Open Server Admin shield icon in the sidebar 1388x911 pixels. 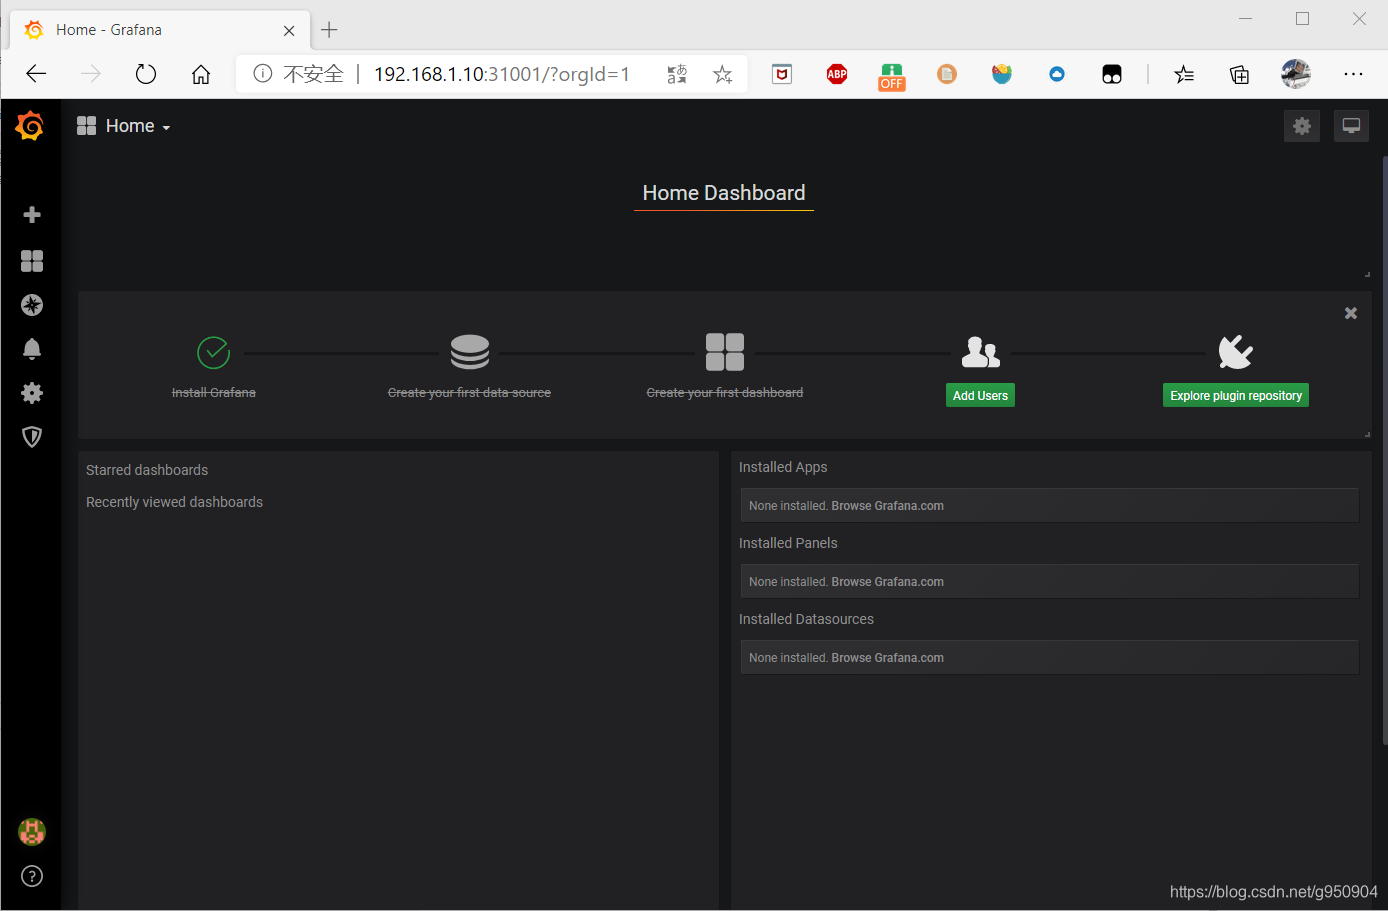[32, 437]
